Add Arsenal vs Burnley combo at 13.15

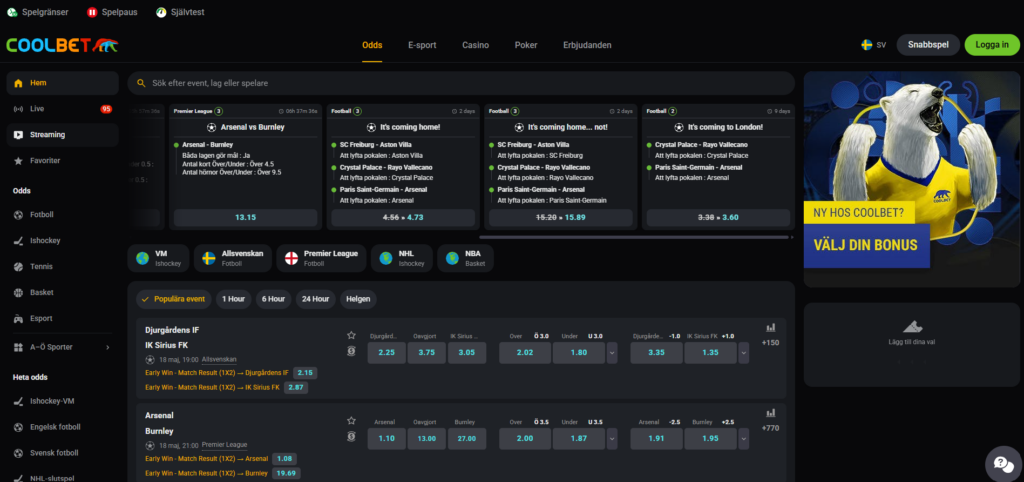point(246,217)
